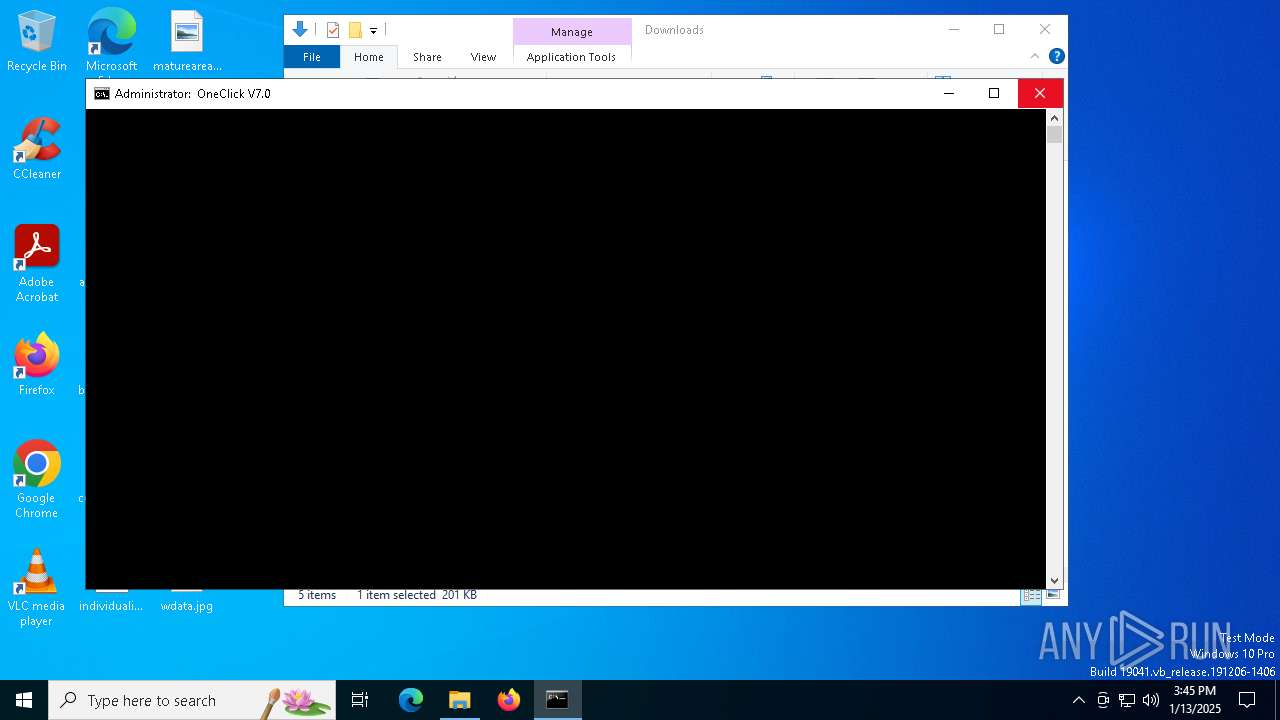The image size is (1280, 720).
Task: Open the Windows Start menu
Action: click(24, 700)
